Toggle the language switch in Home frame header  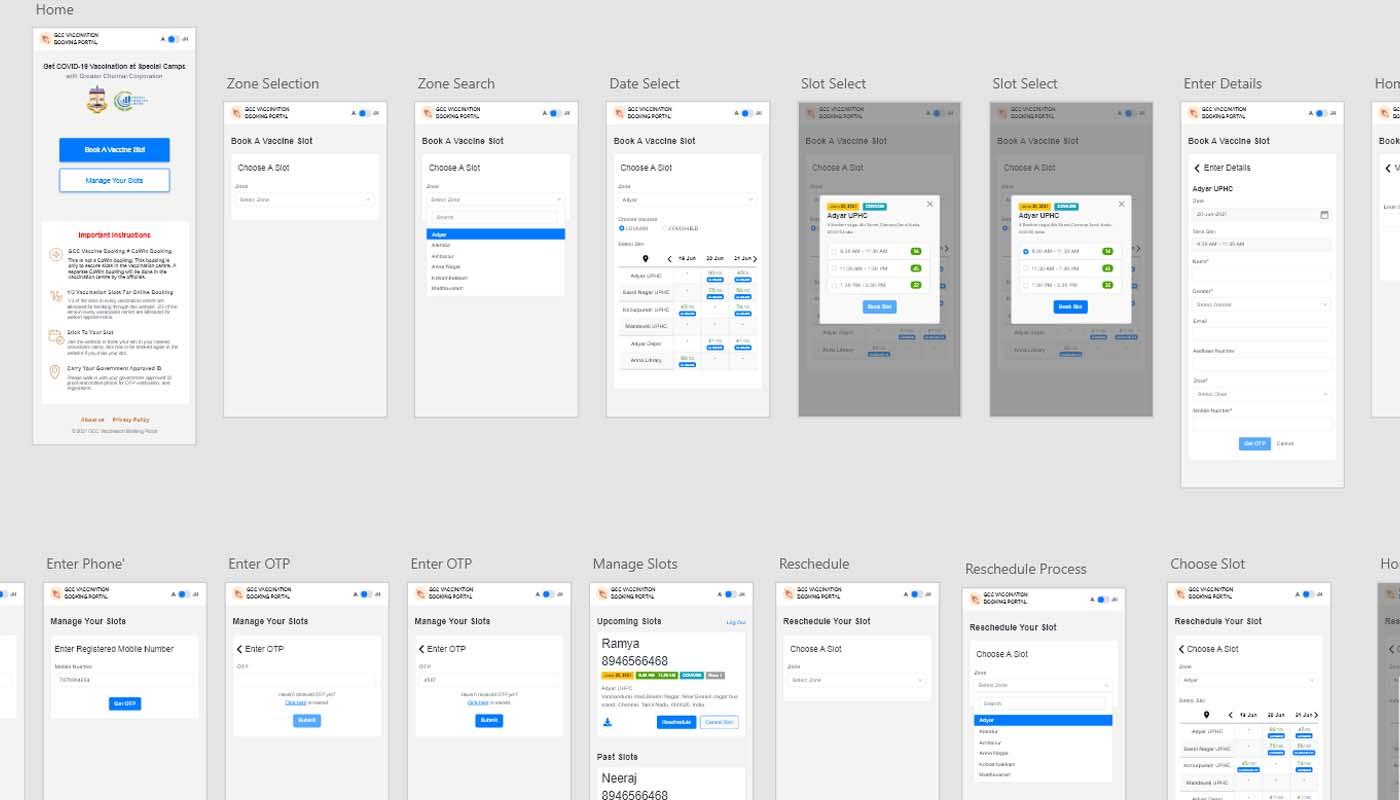coord(173,39)
